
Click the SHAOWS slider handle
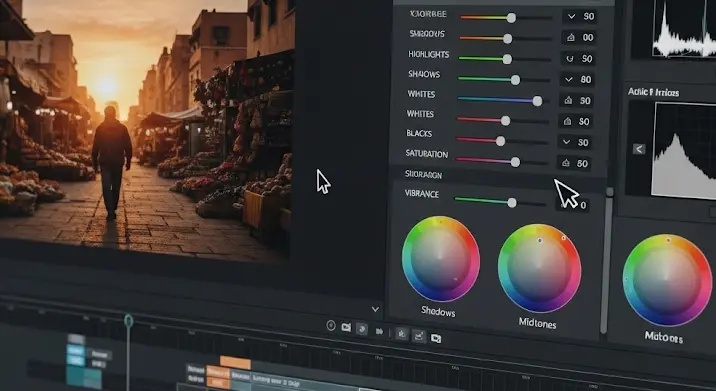pos(516,80)
